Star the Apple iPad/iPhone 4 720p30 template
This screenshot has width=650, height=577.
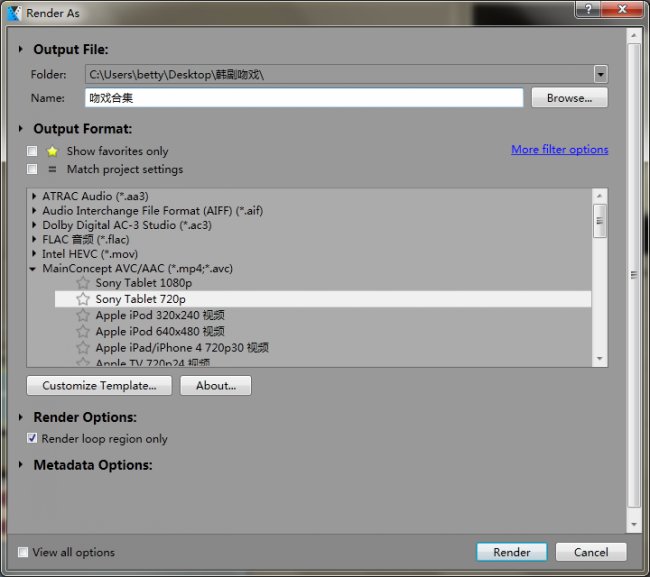pos(83,348)
